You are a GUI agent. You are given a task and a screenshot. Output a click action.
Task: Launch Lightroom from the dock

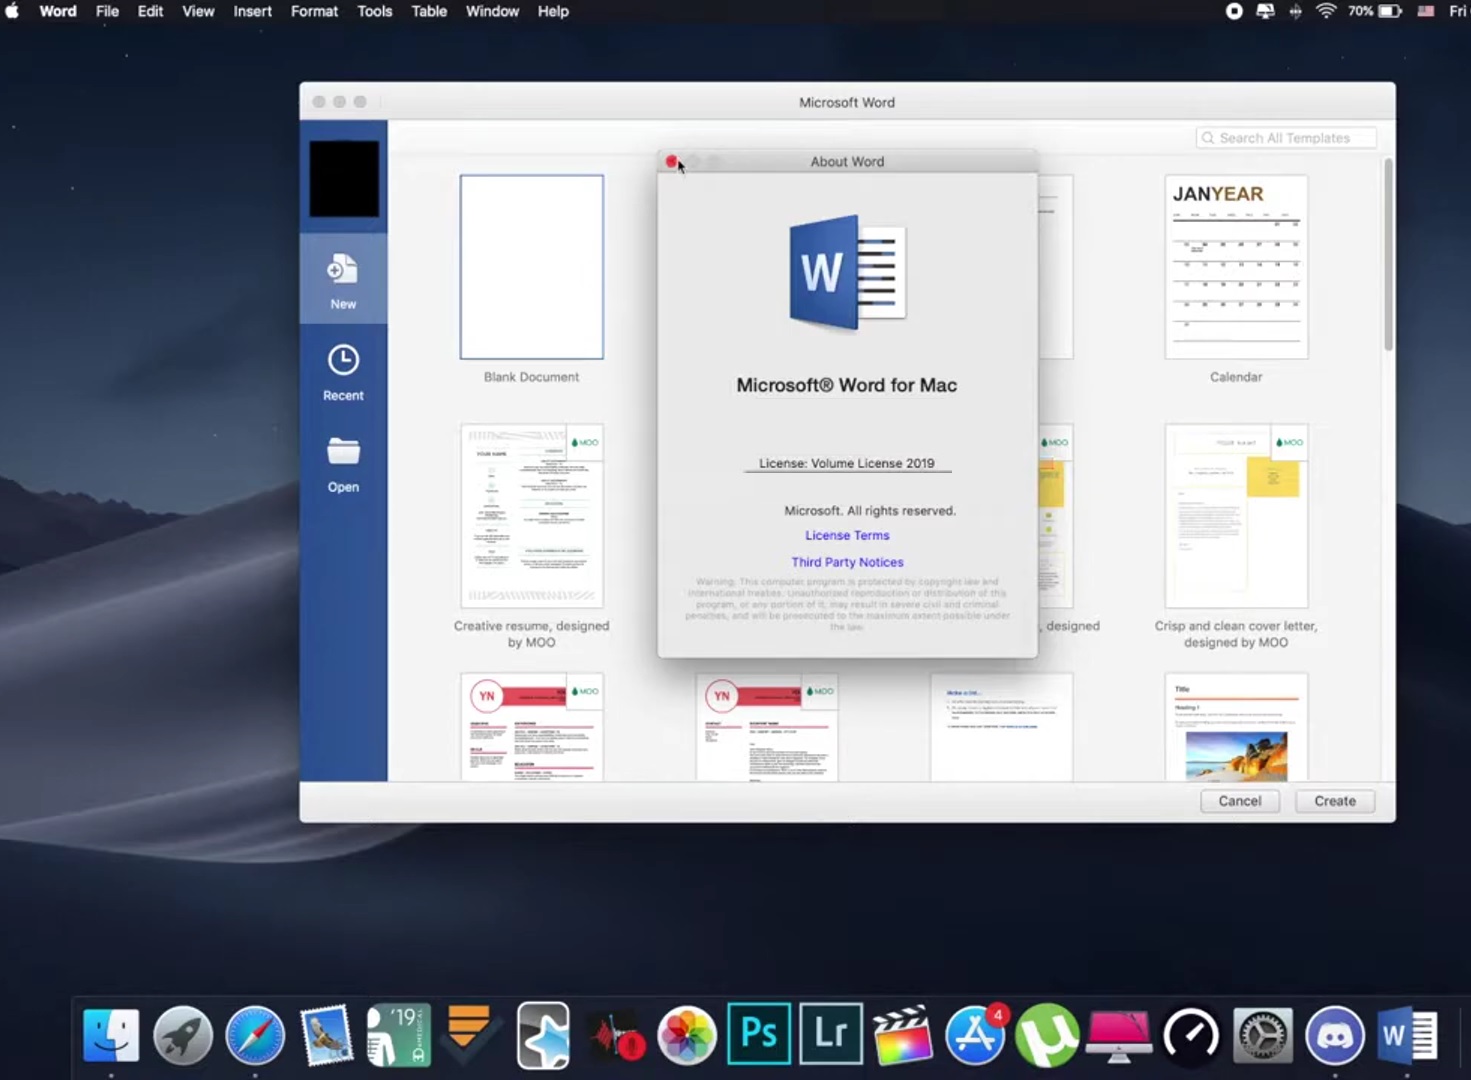coord(831,1033)
